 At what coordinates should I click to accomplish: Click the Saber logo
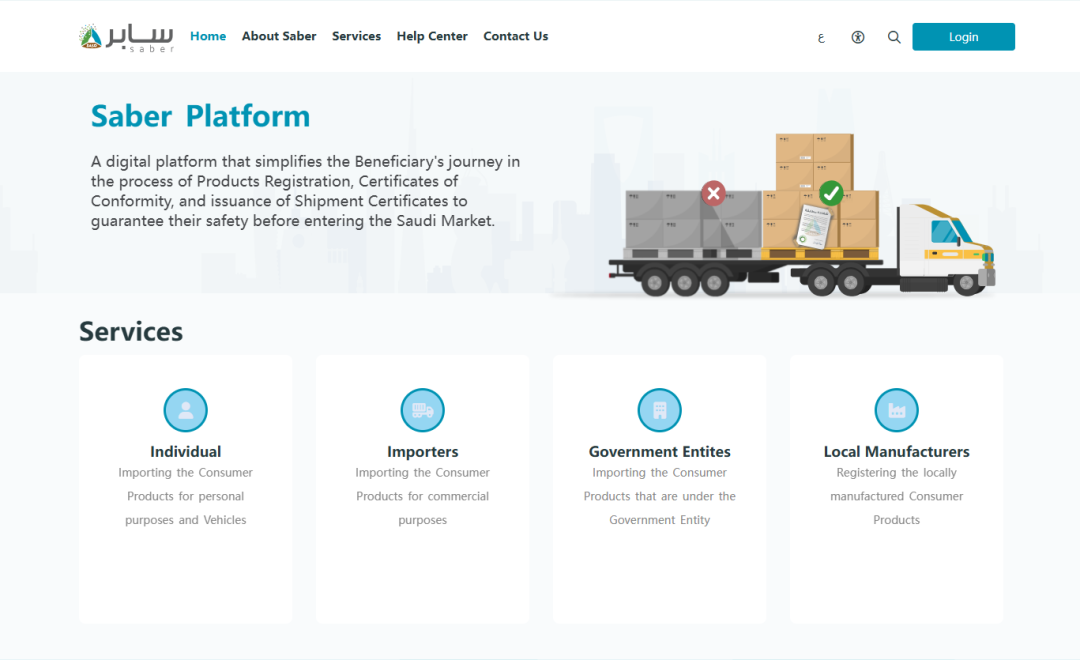126,37
